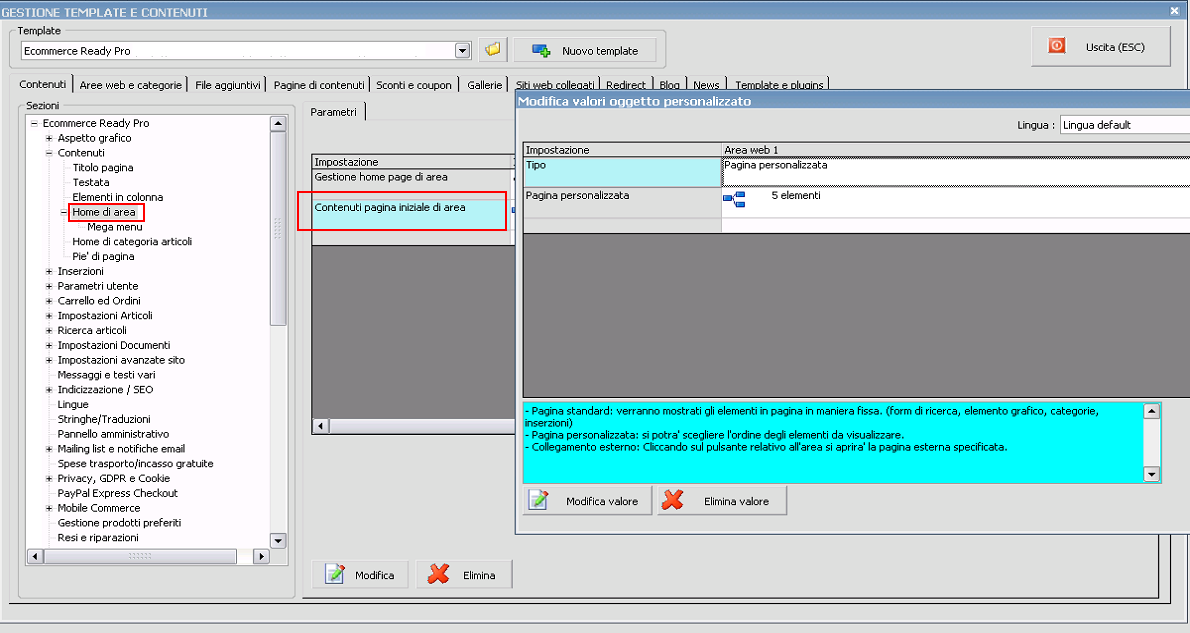Expand the Mailing list e notifiche email node
This screenshot has height=633, width=1190.
(49, 449)
